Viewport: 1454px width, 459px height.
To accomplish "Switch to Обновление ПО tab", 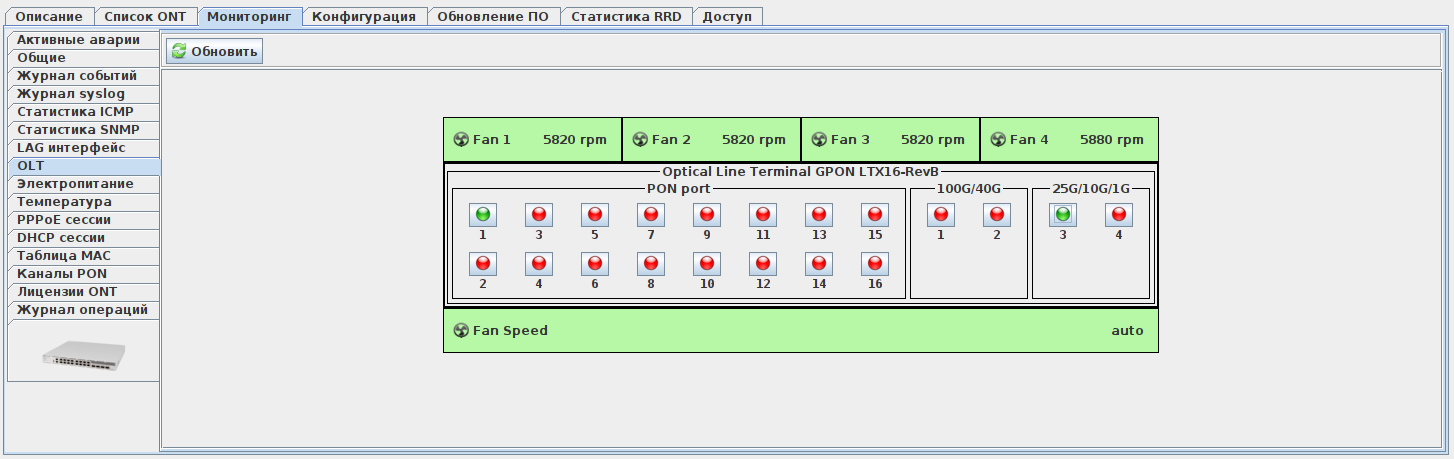I will click(494, 17).
